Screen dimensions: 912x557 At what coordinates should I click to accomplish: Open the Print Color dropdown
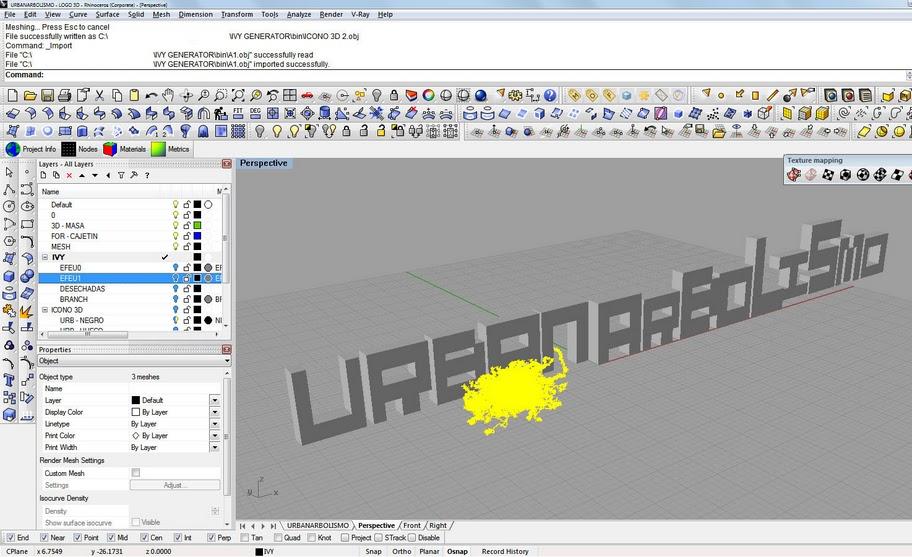tap(215, 435)
